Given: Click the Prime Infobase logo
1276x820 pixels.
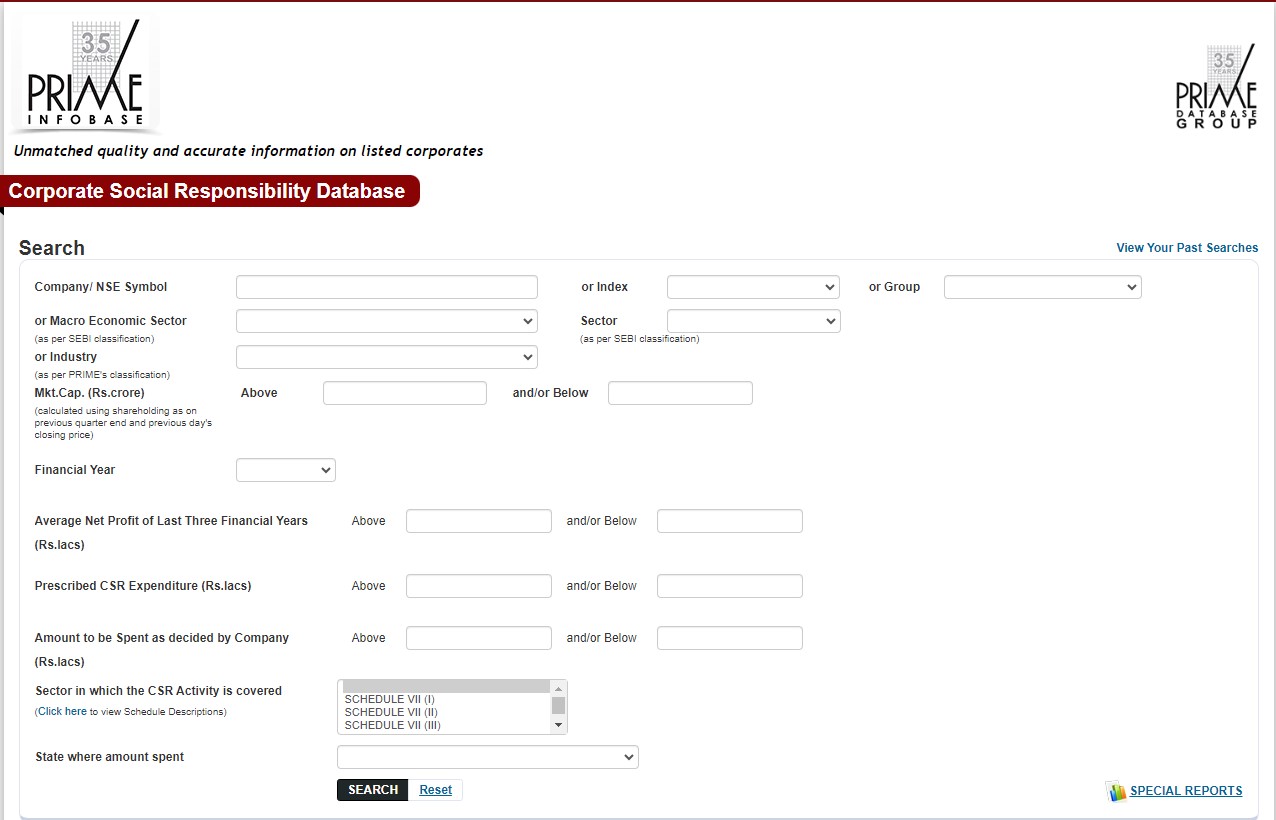Looking at the screenshot, I should pyautogui.click(x=85, y=77).
